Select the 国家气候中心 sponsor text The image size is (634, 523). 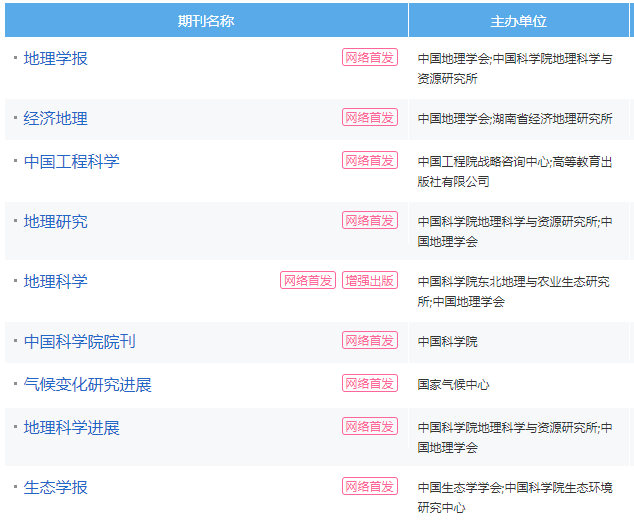453,384
